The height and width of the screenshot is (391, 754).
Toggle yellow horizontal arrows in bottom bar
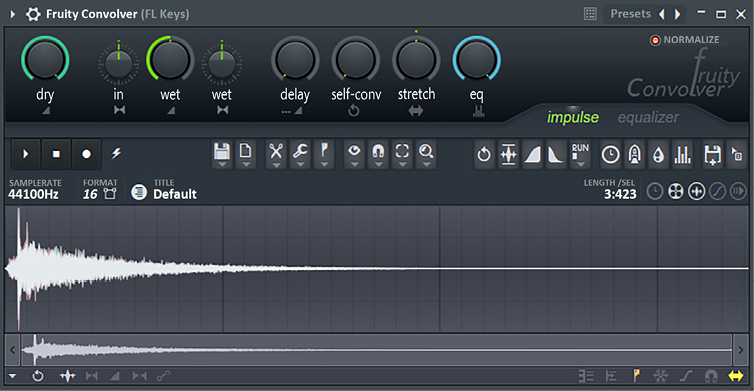(x=736, y=376)
